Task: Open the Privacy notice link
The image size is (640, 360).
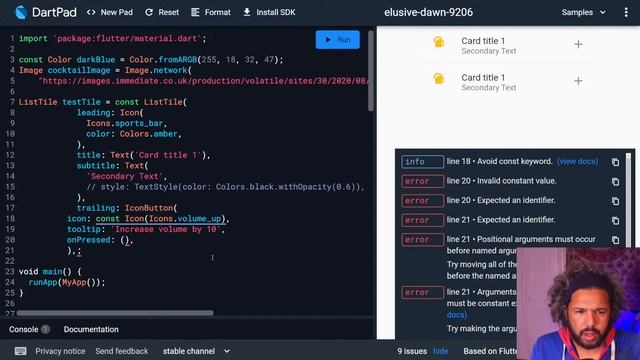Action: click(60, 351)
